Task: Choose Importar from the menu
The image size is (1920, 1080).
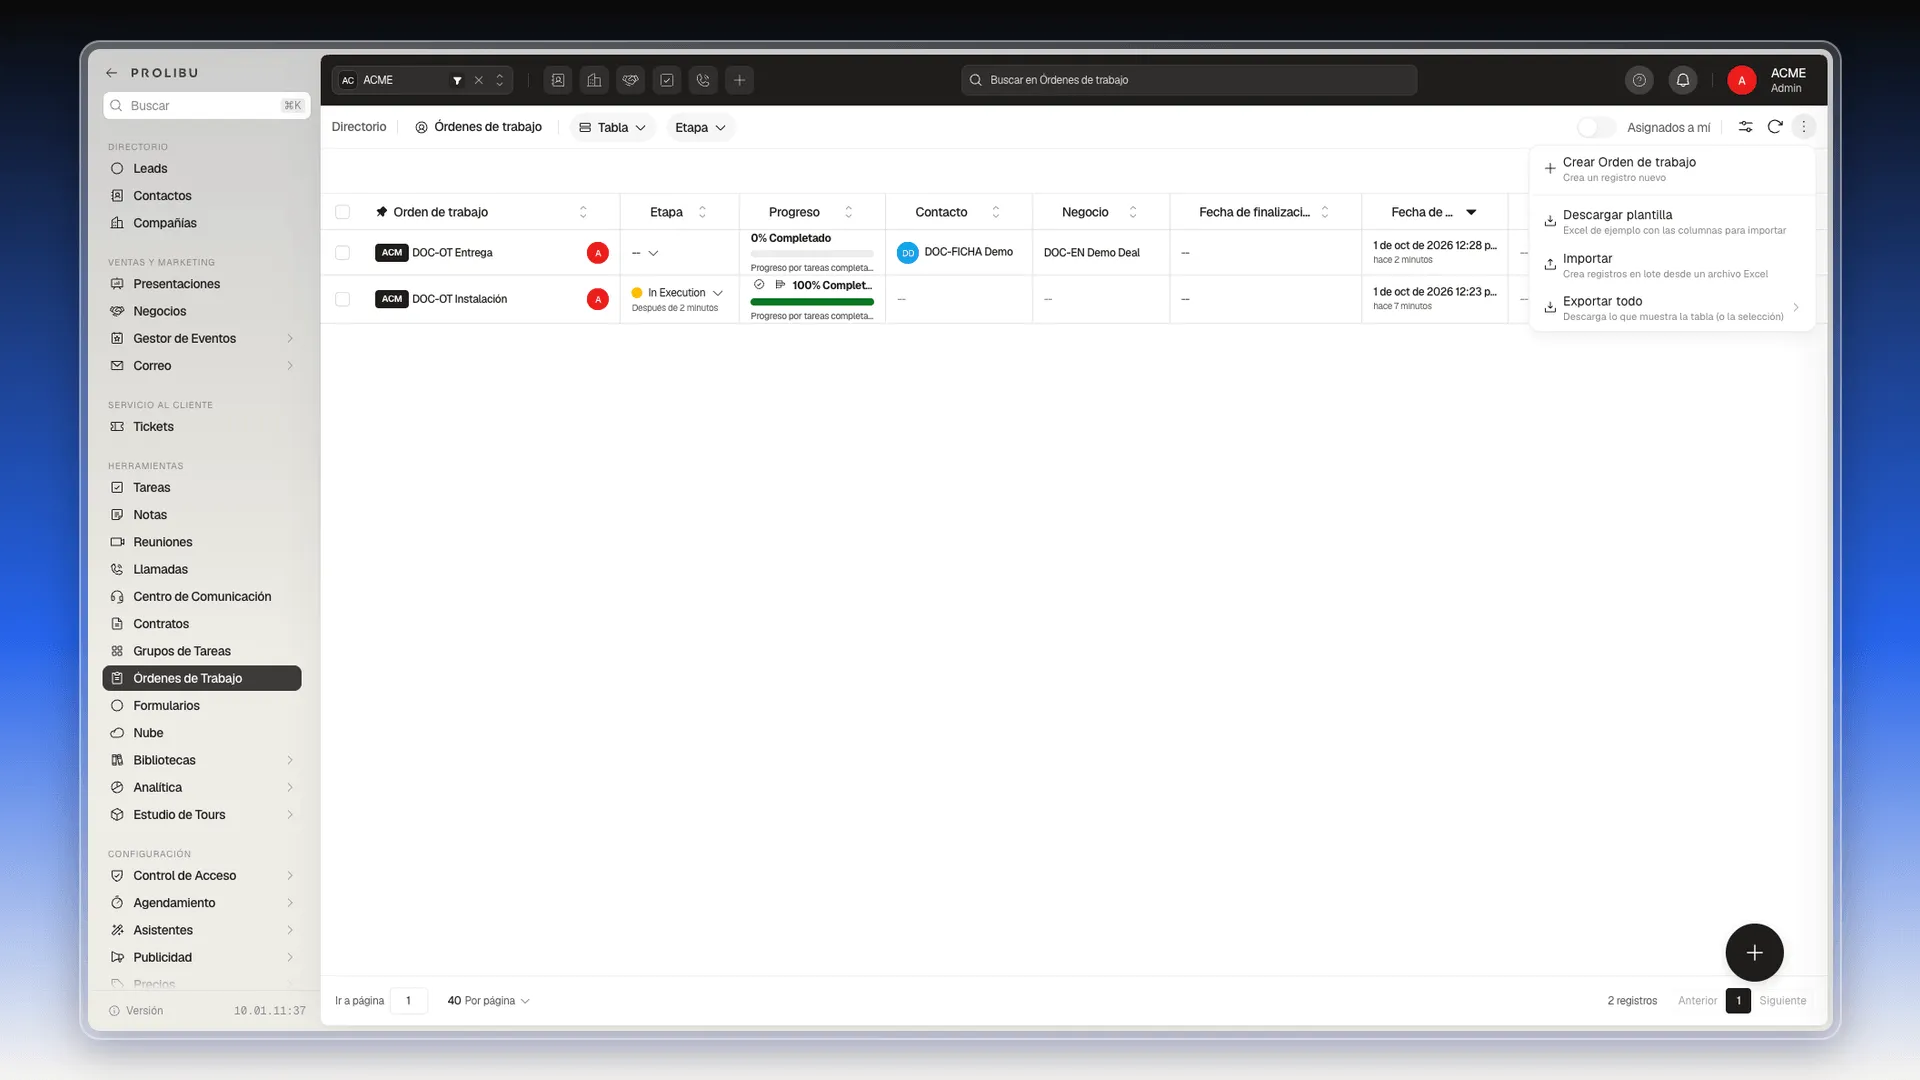Action: (x=1672, y=265)
